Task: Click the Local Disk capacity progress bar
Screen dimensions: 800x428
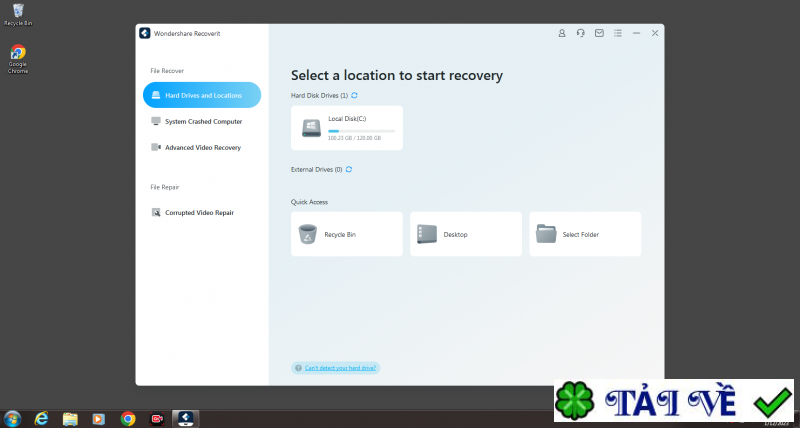Action: tap(361, 131)
